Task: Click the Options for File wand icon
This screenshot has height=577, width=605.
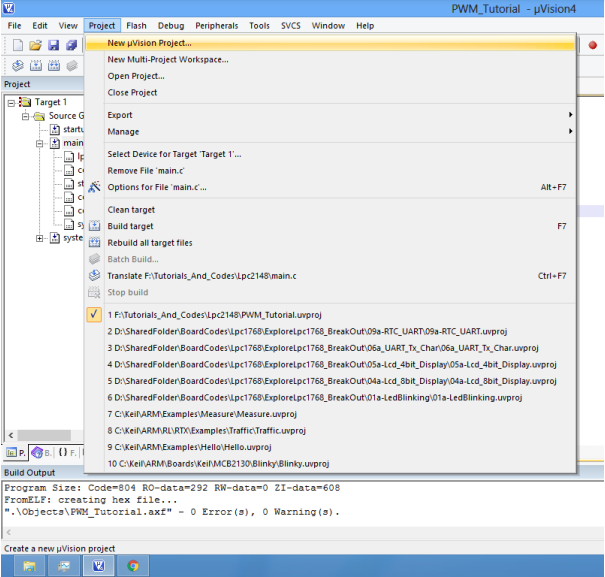Action: click(95, 187)
